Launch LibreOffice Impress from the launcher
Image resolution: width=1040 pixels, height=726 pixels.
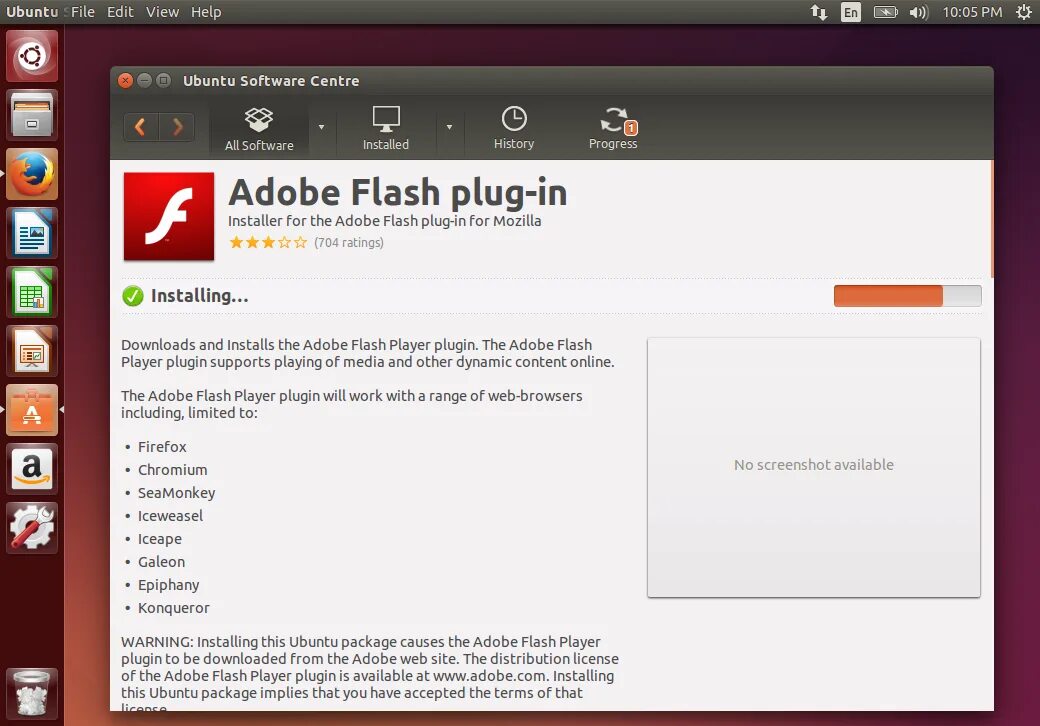pos(32,351)
